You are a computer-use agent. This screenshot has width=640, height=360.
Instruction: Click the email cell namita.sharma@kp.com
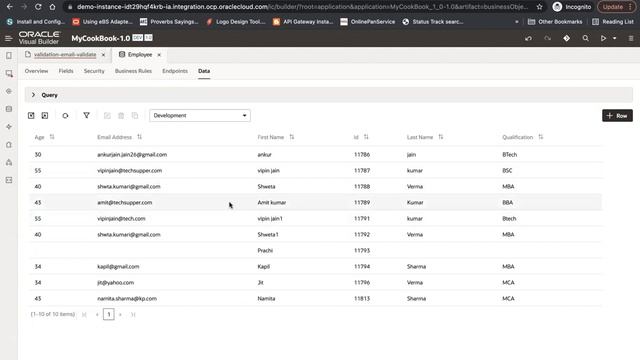[x=127, y=298]
